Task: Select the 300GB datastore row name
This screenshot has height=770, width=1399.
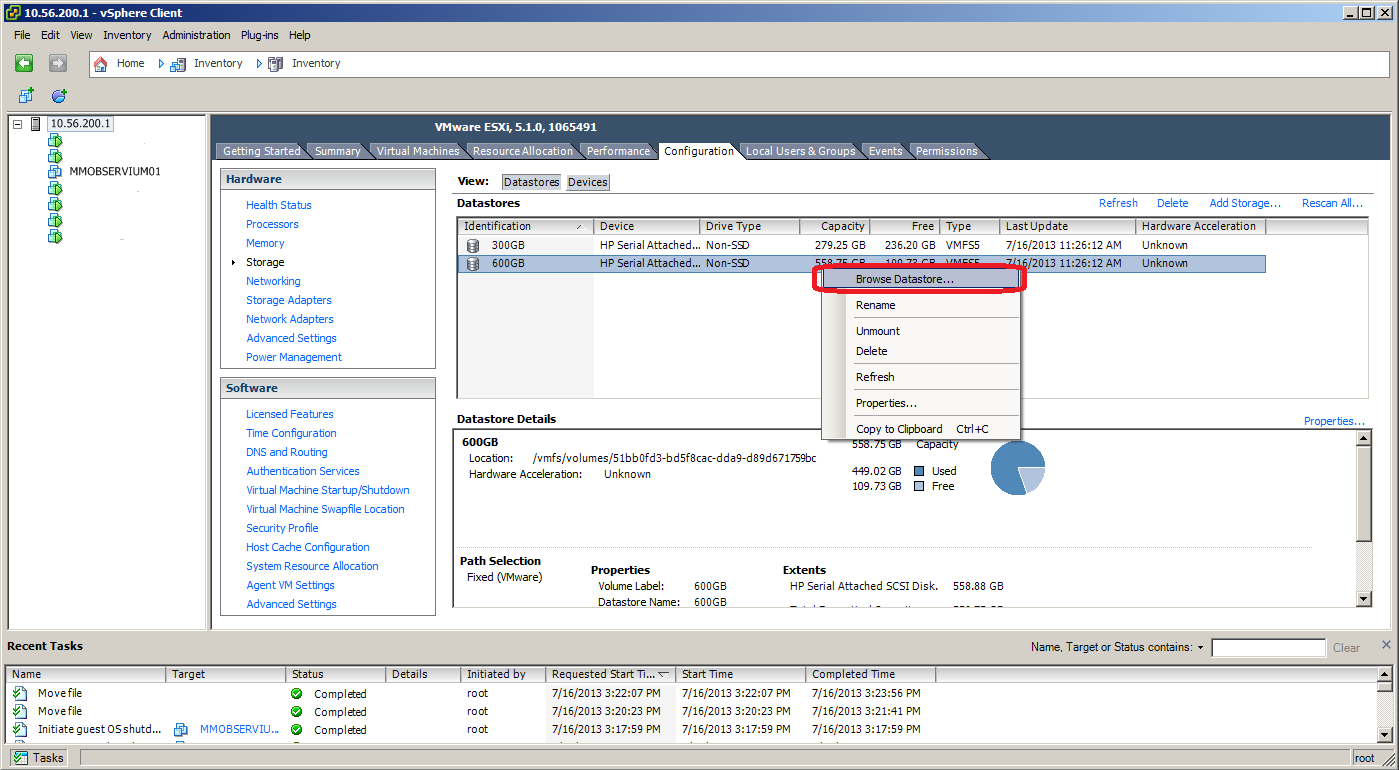Action: pos(508,245)
